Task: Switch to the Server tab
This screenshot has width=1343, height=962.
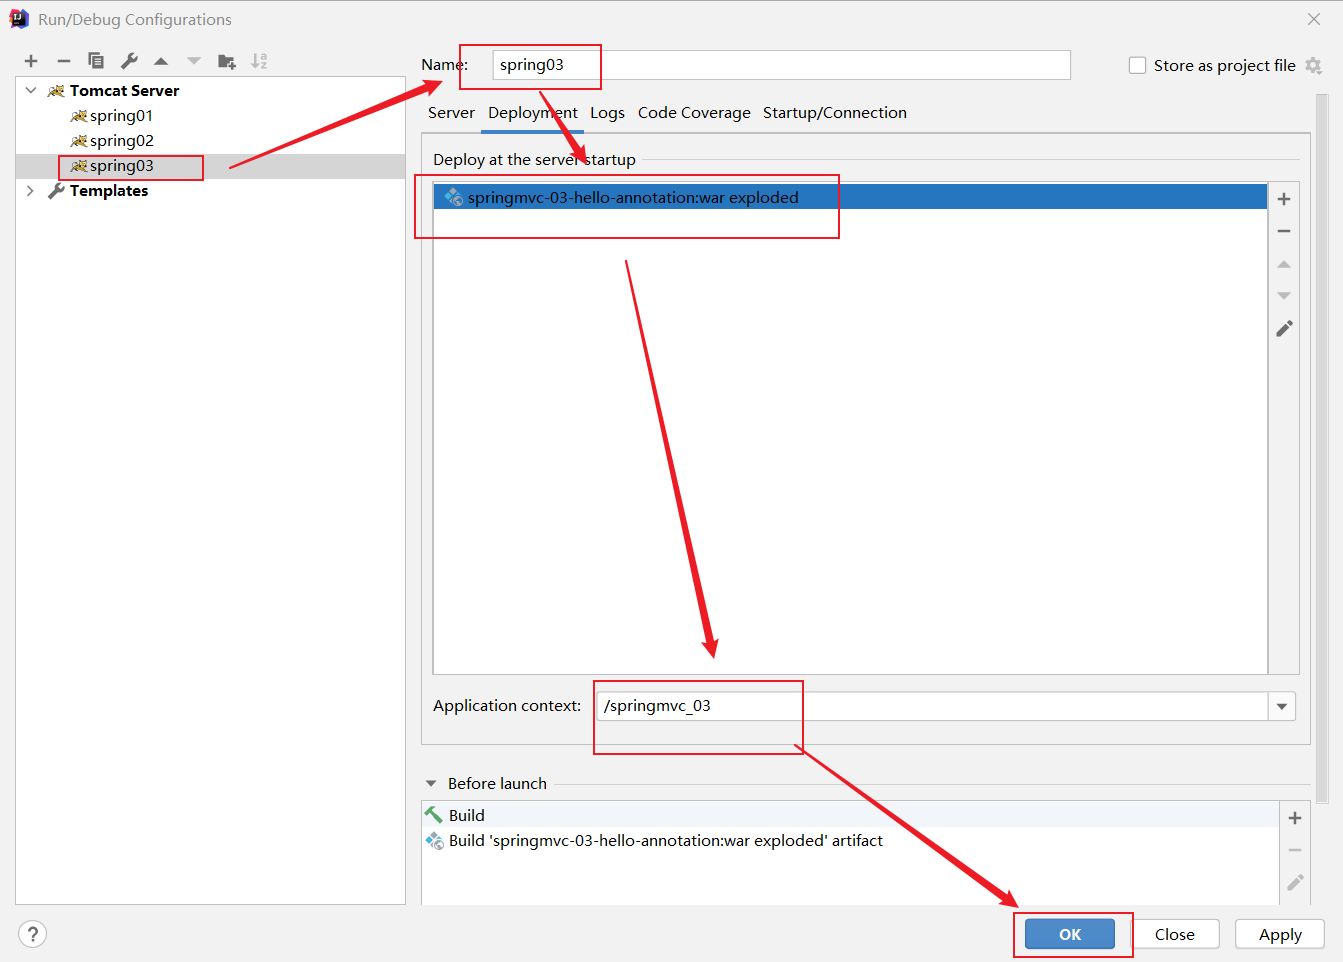Action: (x=451, y=113)
